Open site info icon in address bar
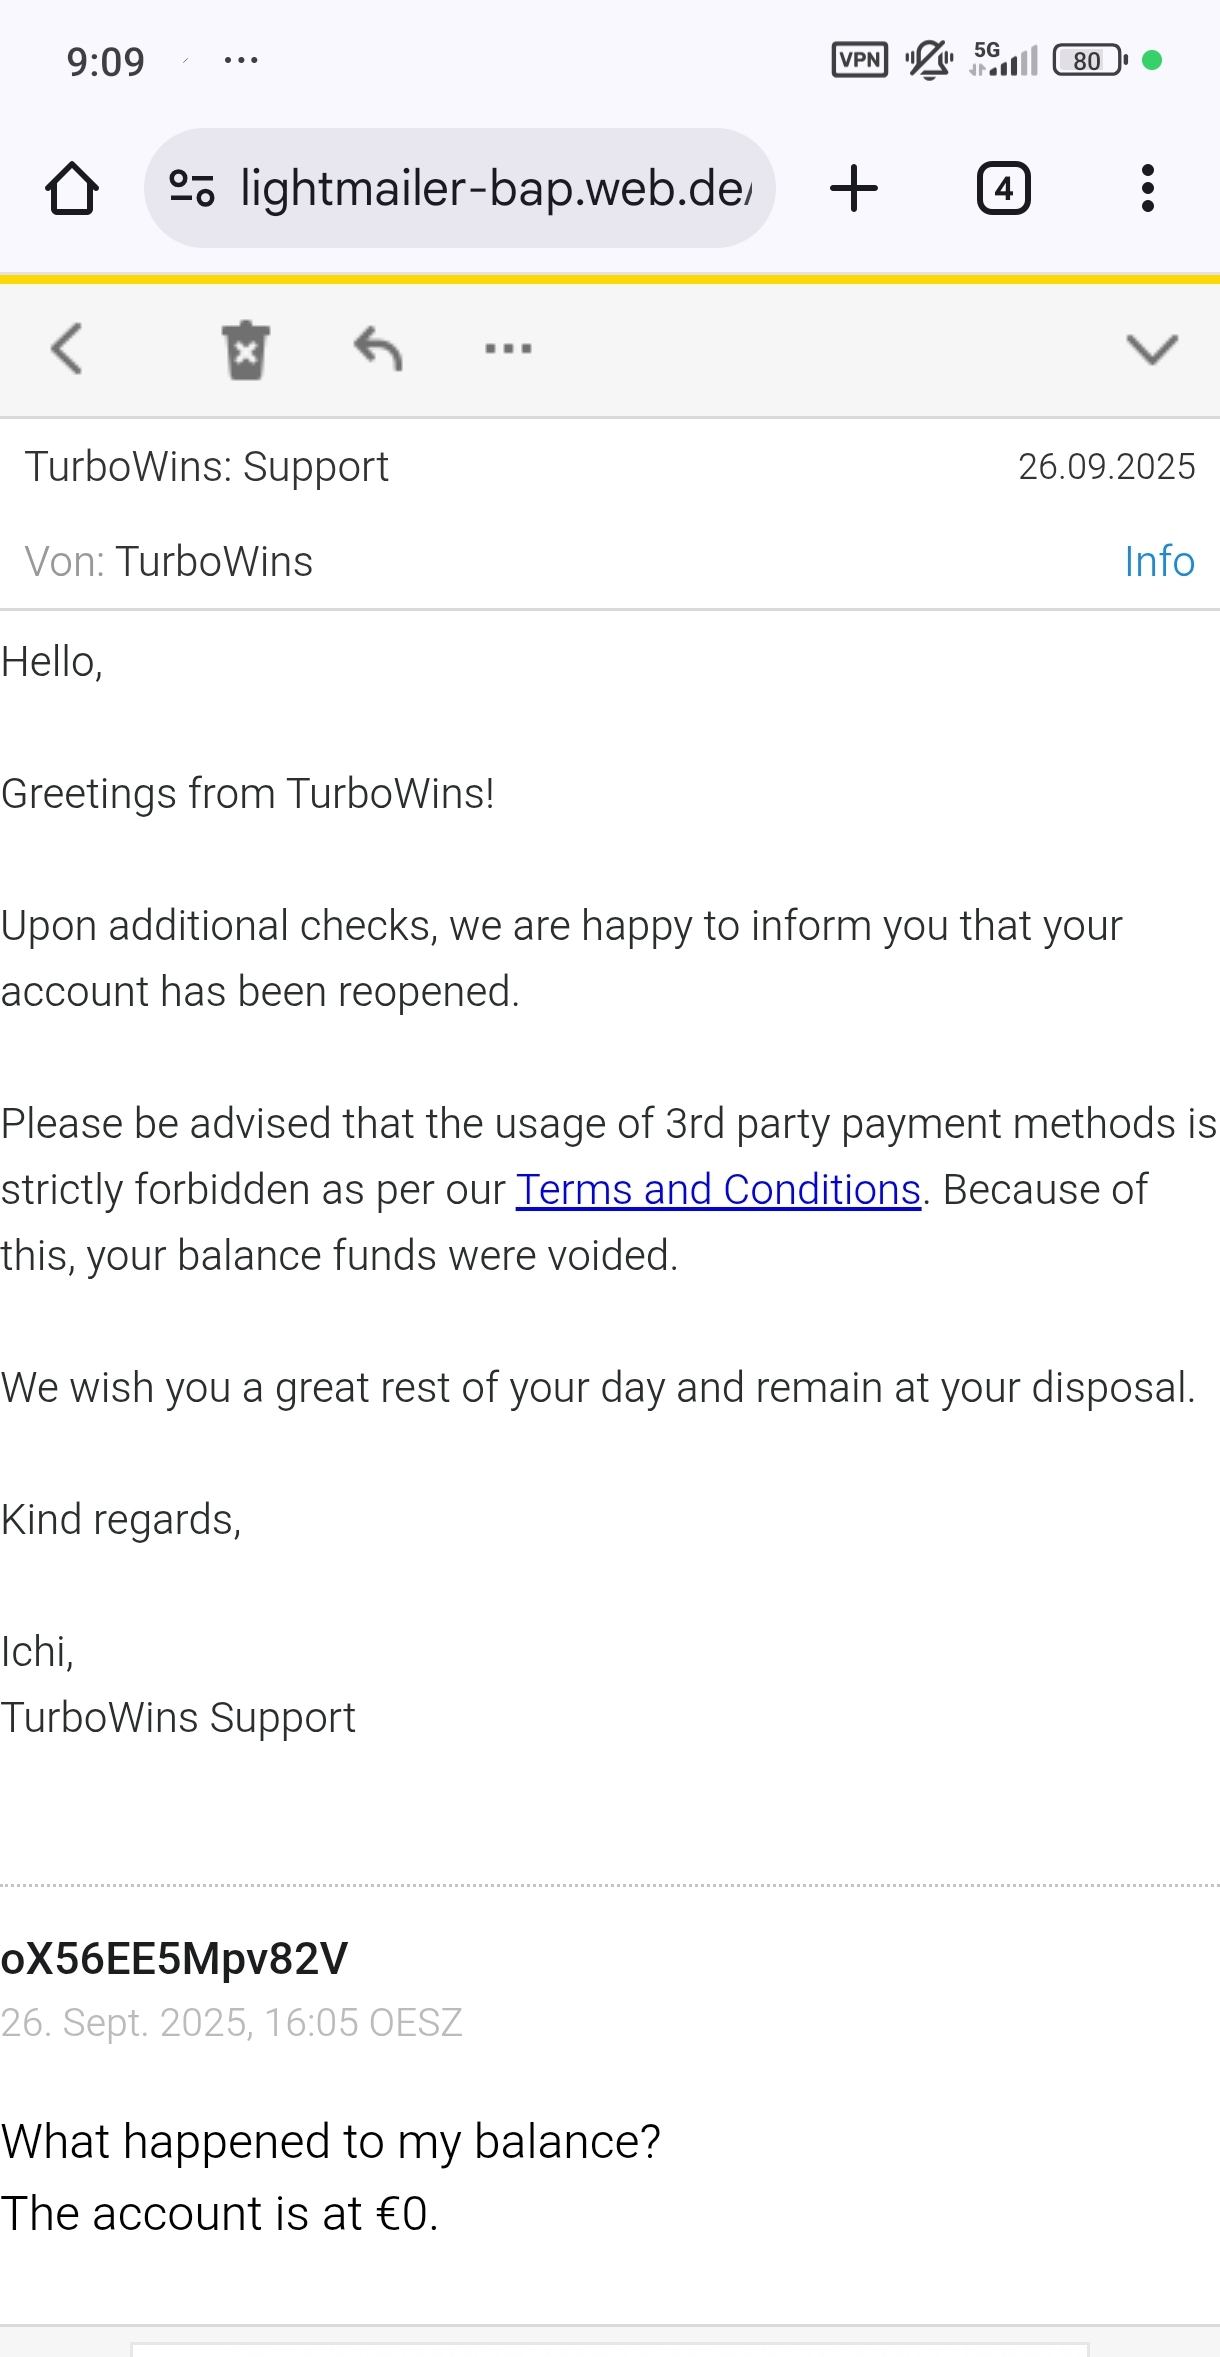The height and width of the screenshot is (2357, 1220). click(191, 188)
